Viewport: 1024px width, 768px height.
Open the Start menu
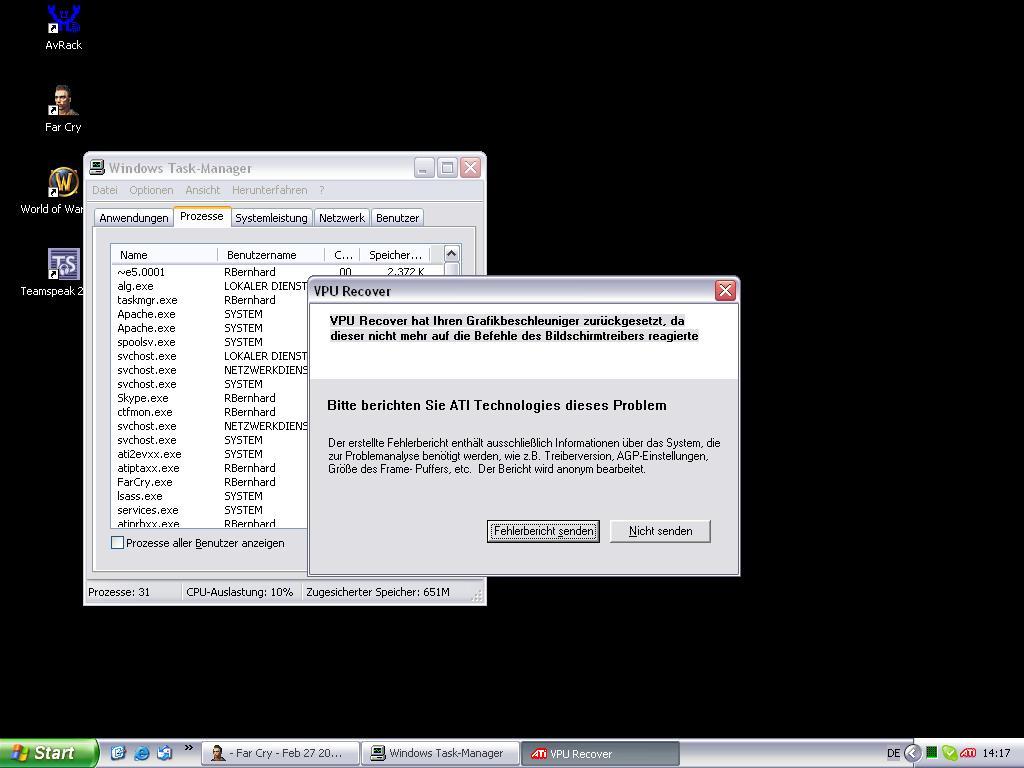[49, 753]
